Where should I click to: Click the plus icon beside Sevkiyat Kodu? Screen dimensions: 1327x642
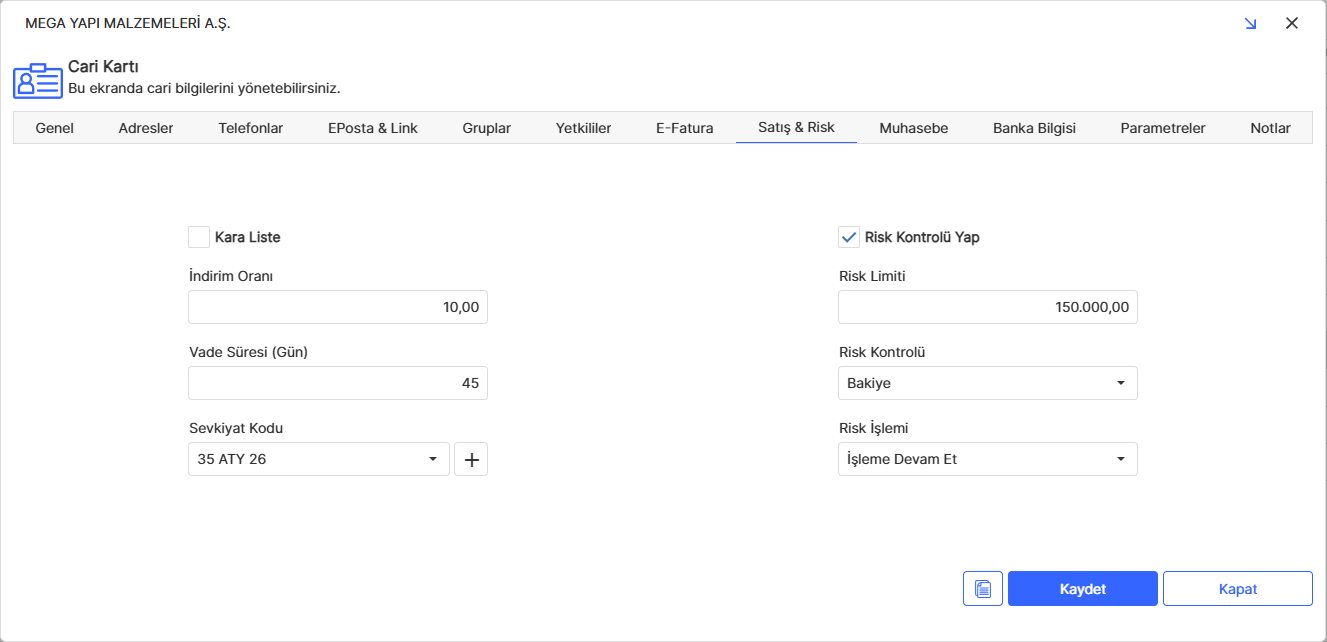pos(471,459)
